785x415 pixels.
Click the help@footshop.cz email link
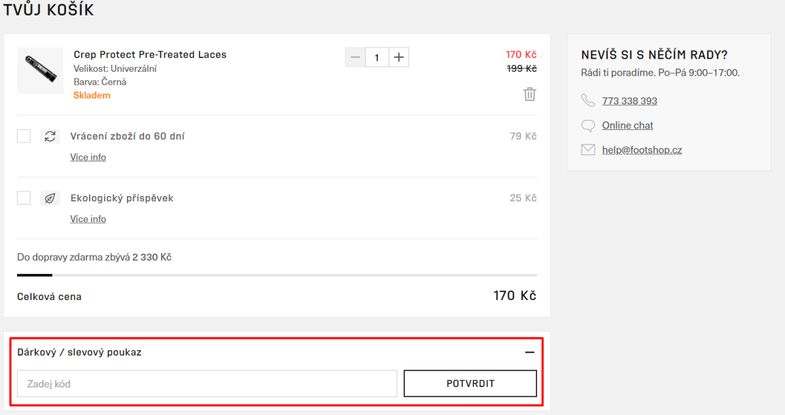tap(642, 150)
